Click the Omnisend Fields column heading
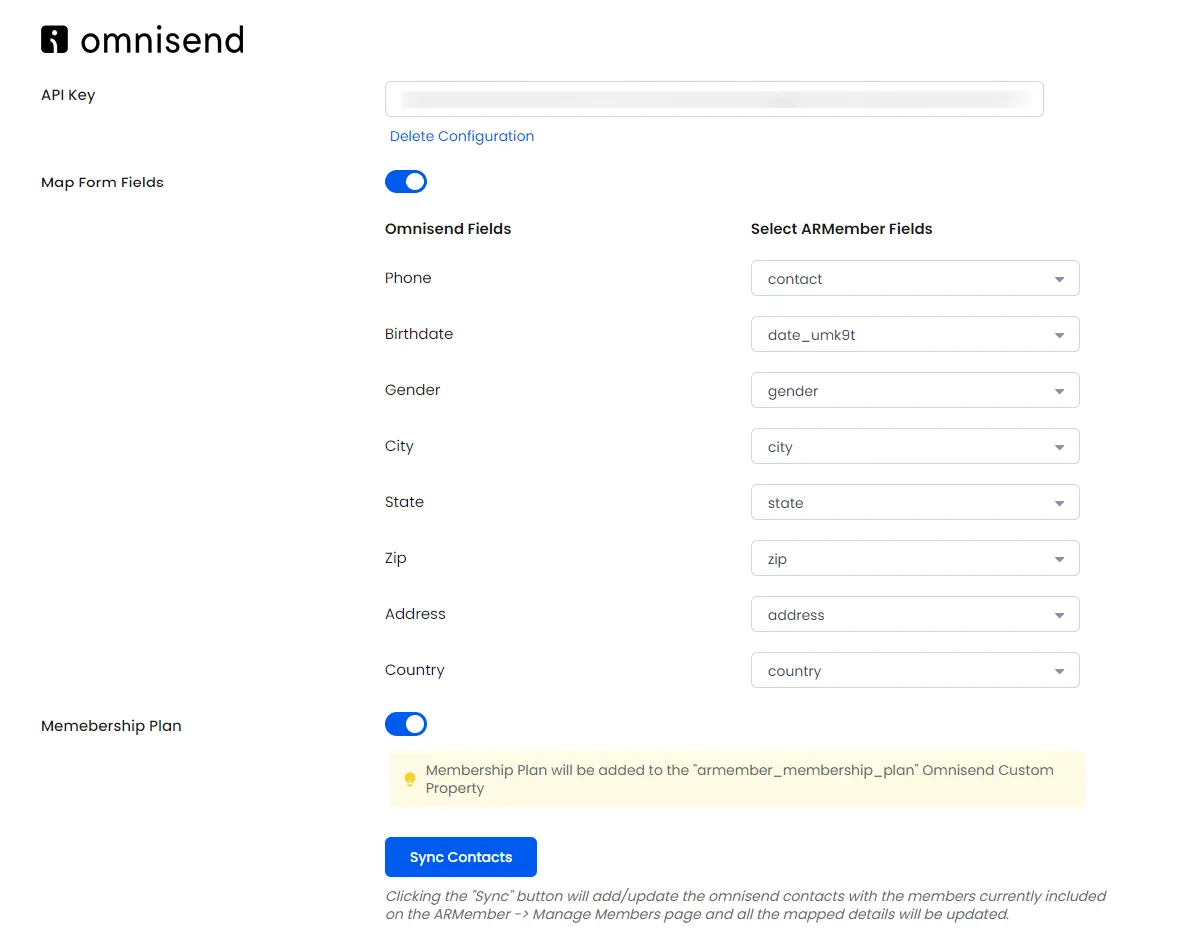1183x943 pixels. coord(448,229)
